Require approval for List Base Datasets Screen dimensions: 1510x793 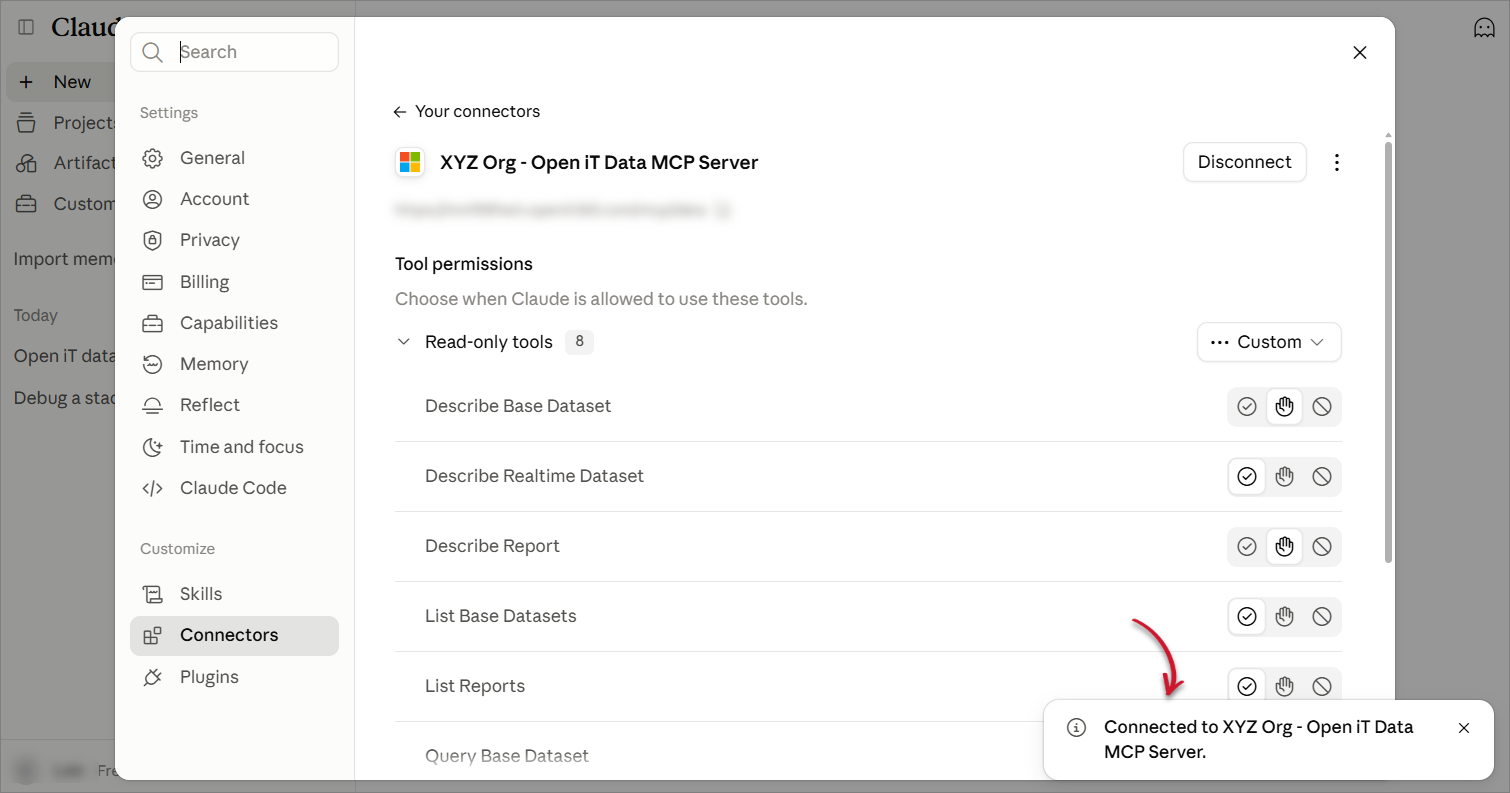click(1285, 617)
